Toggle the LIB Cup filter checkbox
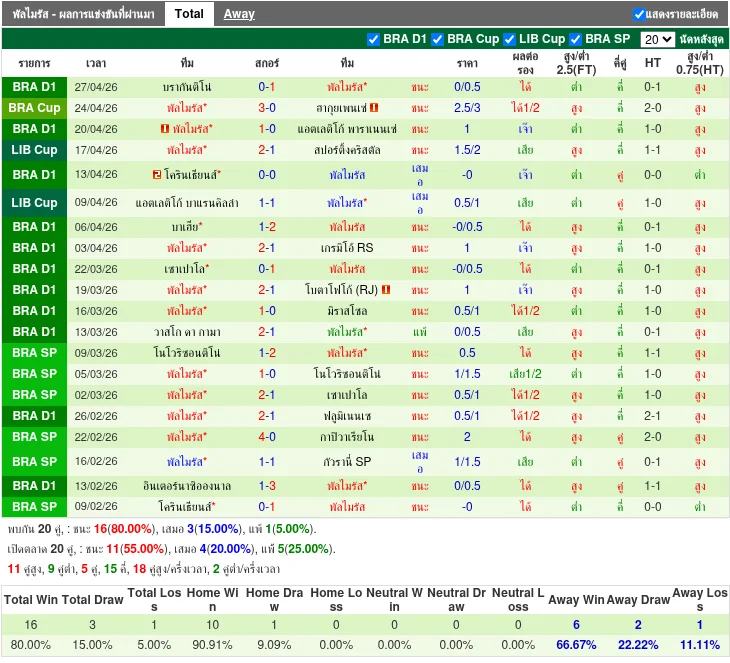 510,39
